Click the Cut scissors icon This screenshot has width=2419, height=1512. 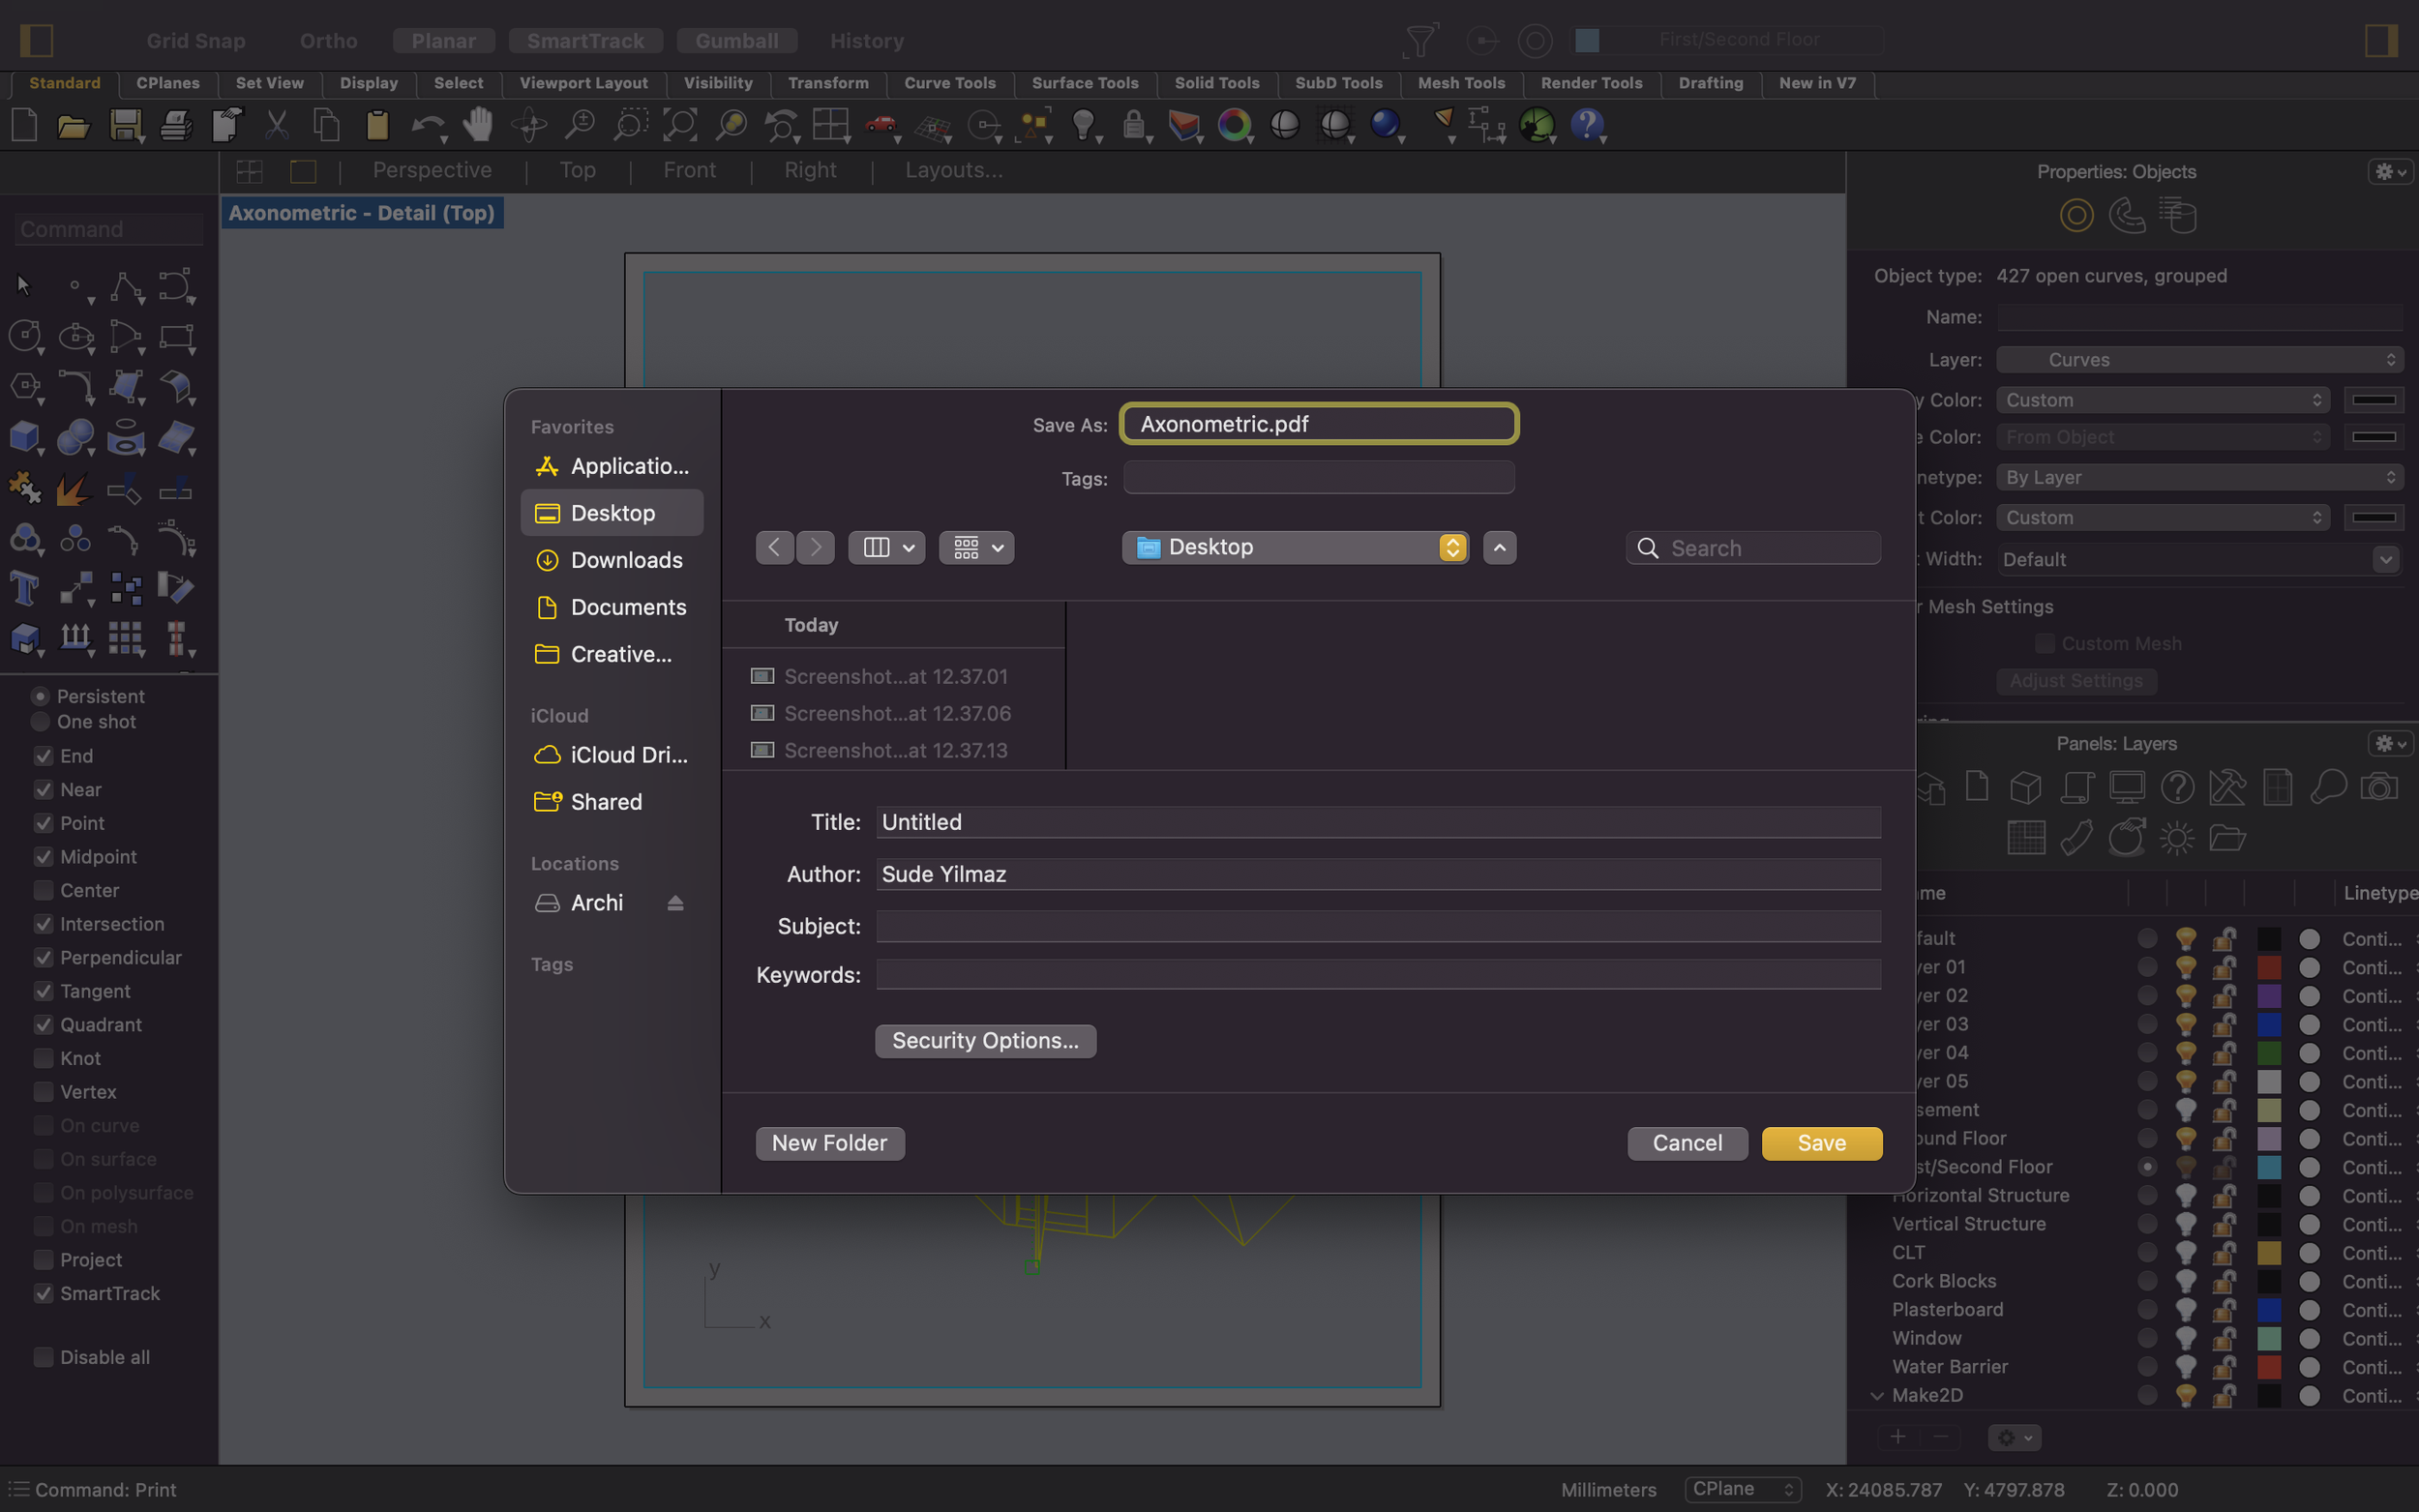pos(277,125)
